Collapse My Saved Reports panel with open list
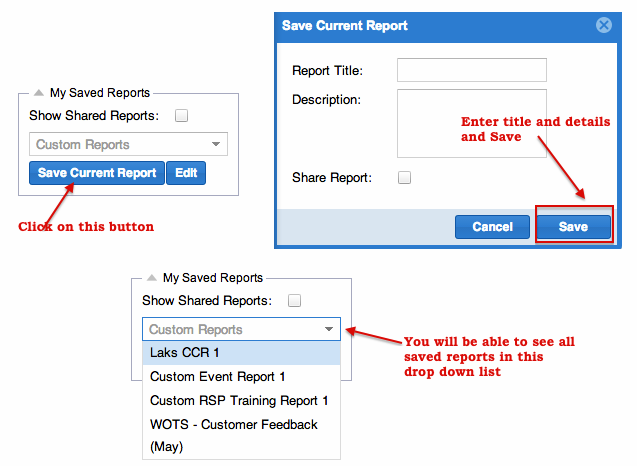Viewport: 637px width, 466px height. 152,278
